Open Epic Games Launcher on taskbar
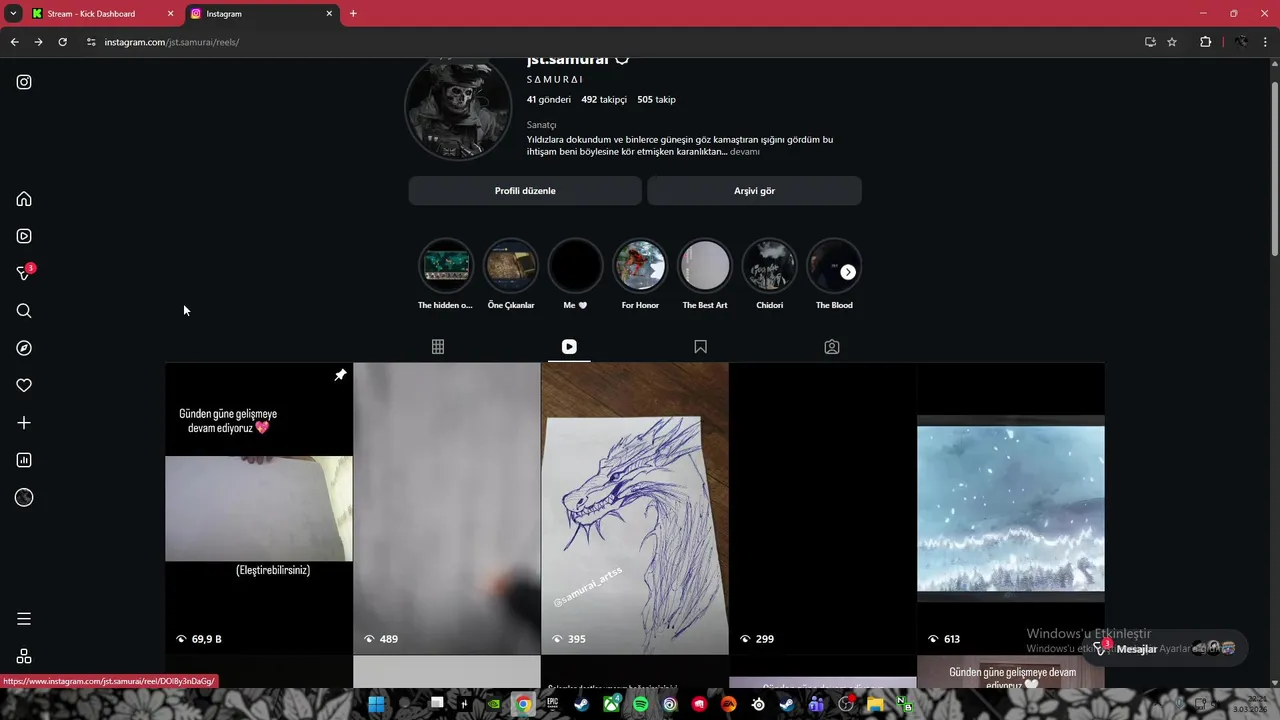 (x=552, y=704)
